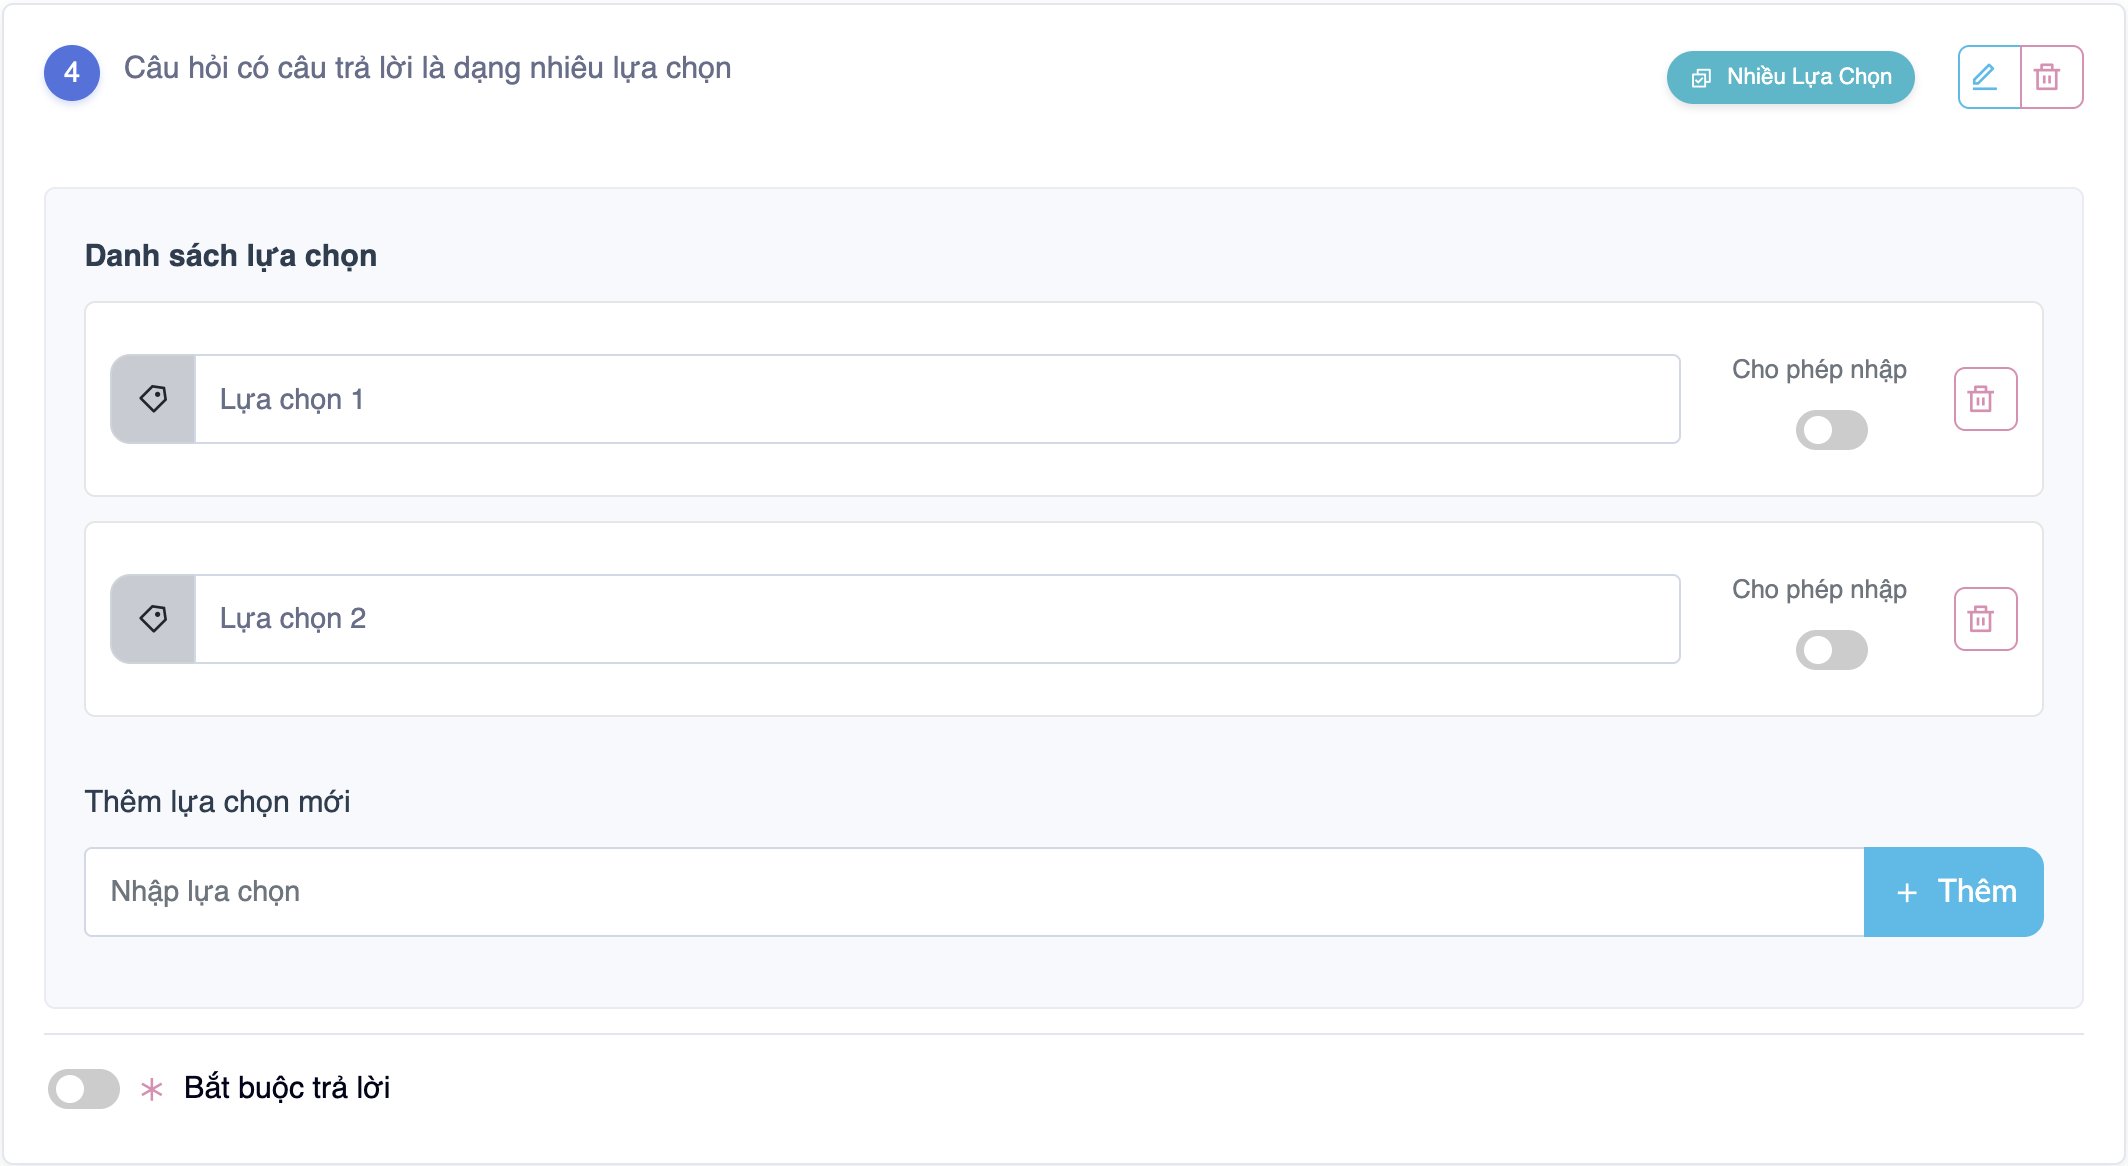Click the trash icon for Lựa chọn 2
Viewport: 2128px width, 1166px height.
1984,619
